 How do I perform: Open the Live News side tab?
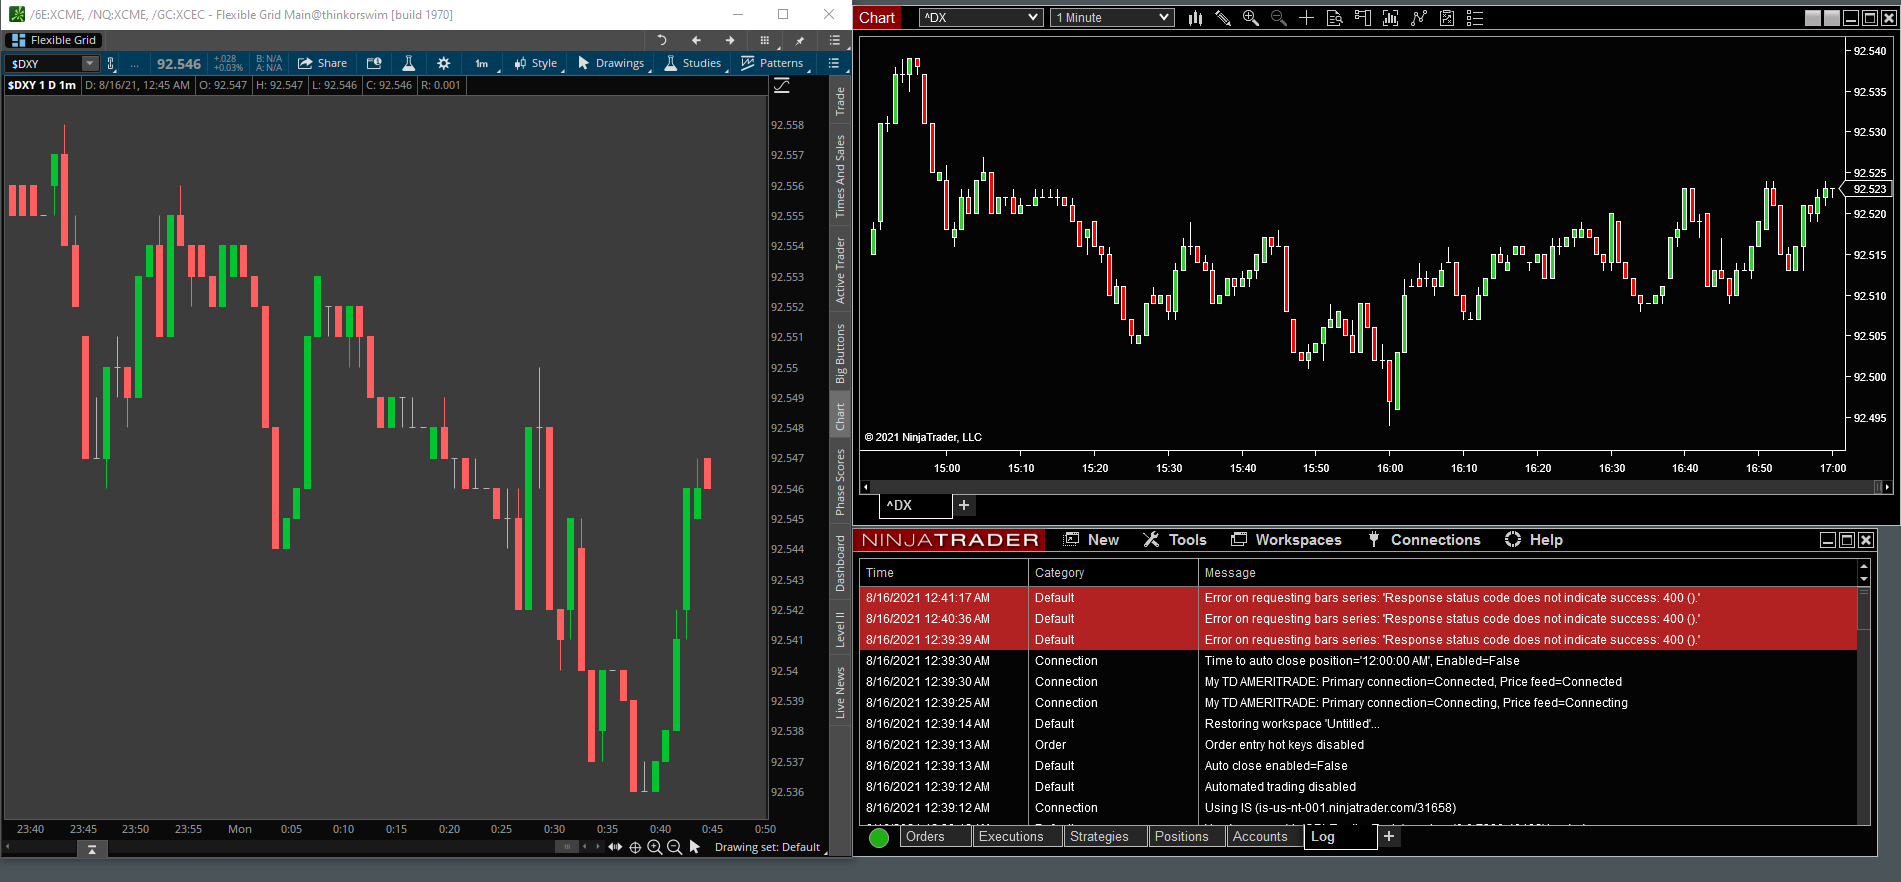[x=840, y=692]
